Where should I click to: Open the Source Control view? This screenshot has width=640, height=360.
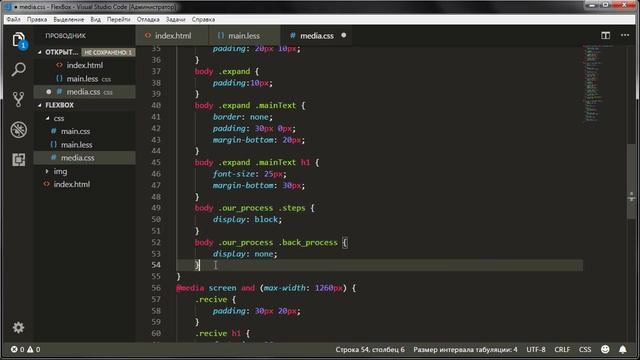(x=18, y=99)
